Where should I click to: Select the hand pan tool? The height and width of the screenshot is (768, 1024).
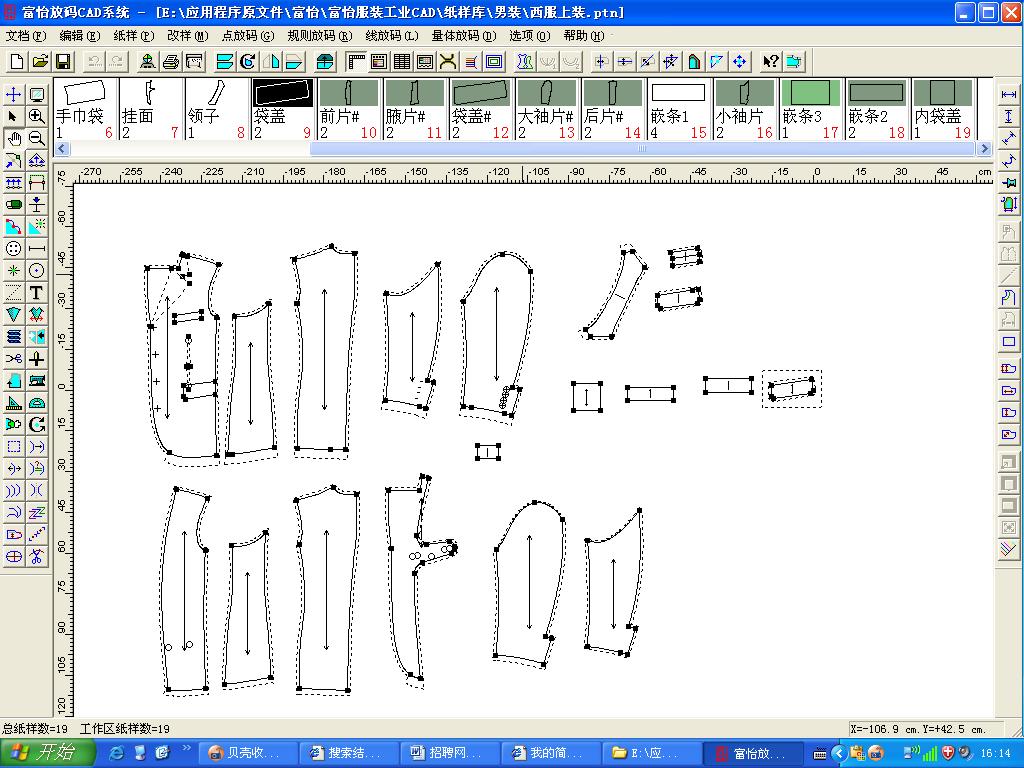[13, 138]
